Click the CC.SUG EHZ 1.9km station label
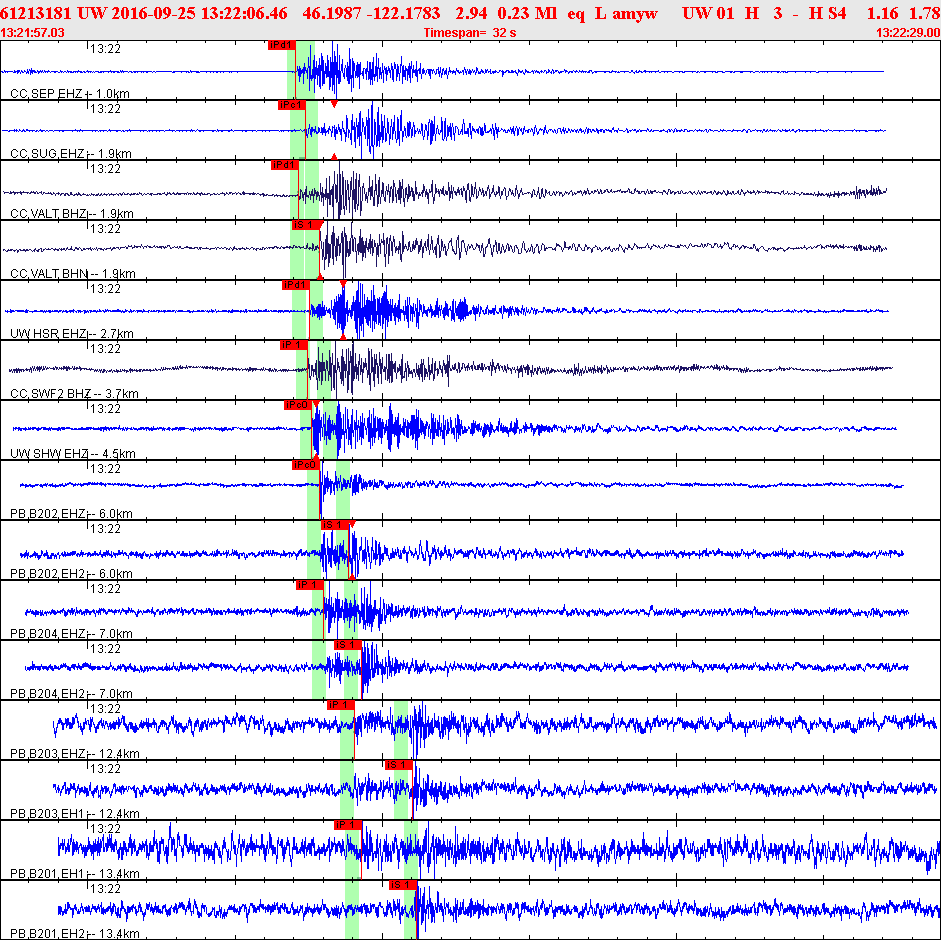 [x=71, y=154]
